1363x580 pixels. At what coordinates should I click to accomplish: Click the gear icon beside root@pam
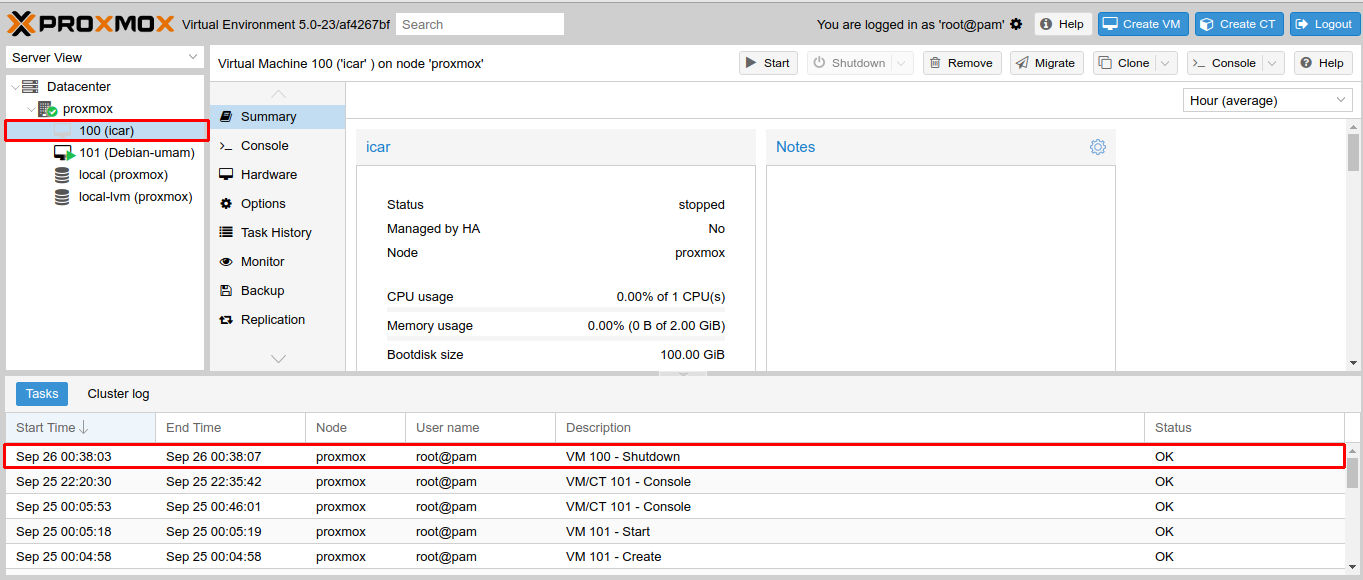click(x=1016, y=24)
